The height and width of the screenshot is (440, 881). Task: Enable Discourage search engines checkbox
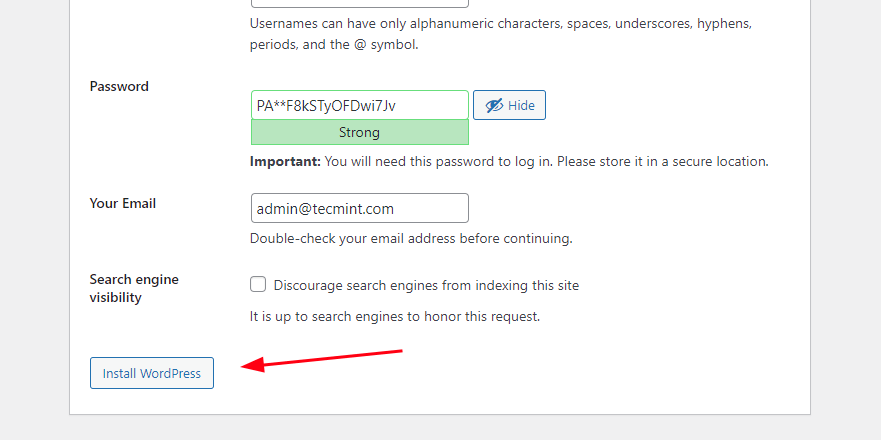[258, 285]
